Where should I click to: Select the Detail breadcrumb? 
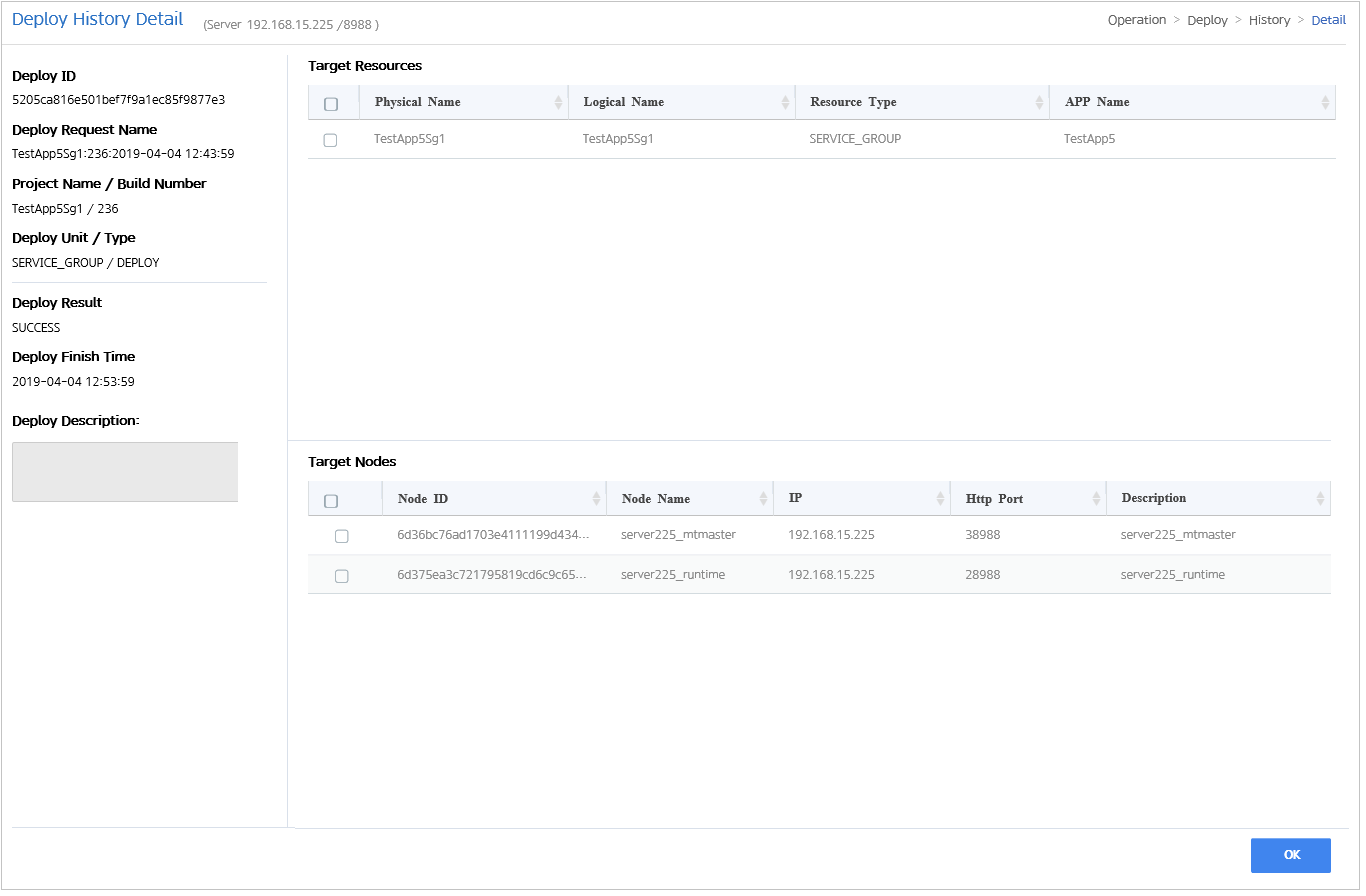coord(1328,20)
